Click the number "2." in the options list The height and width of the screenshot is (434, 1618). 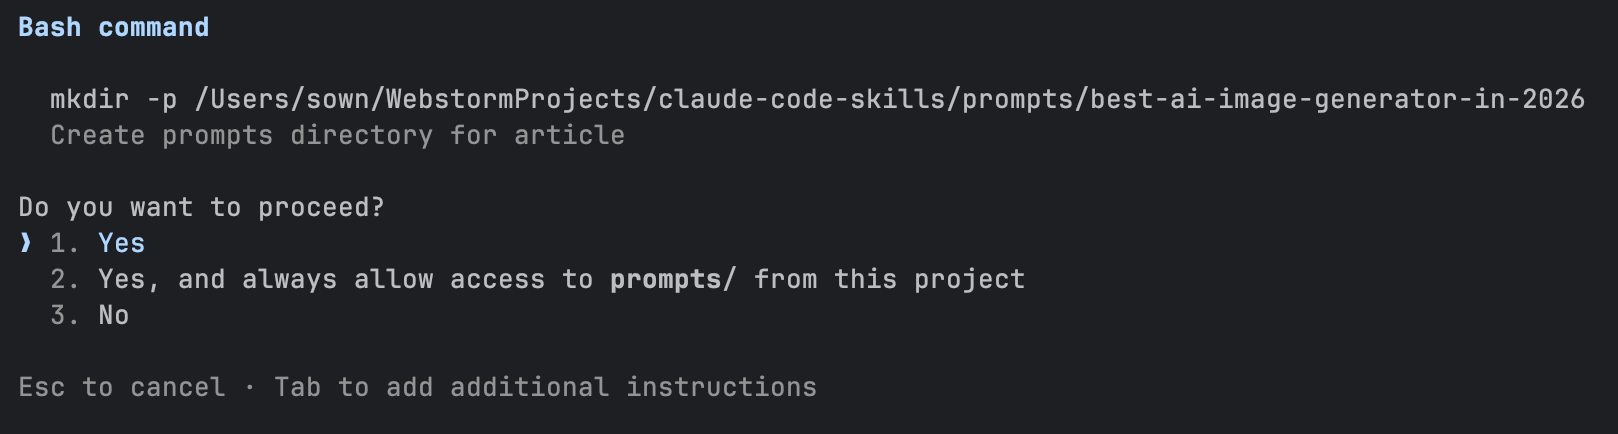65,280
